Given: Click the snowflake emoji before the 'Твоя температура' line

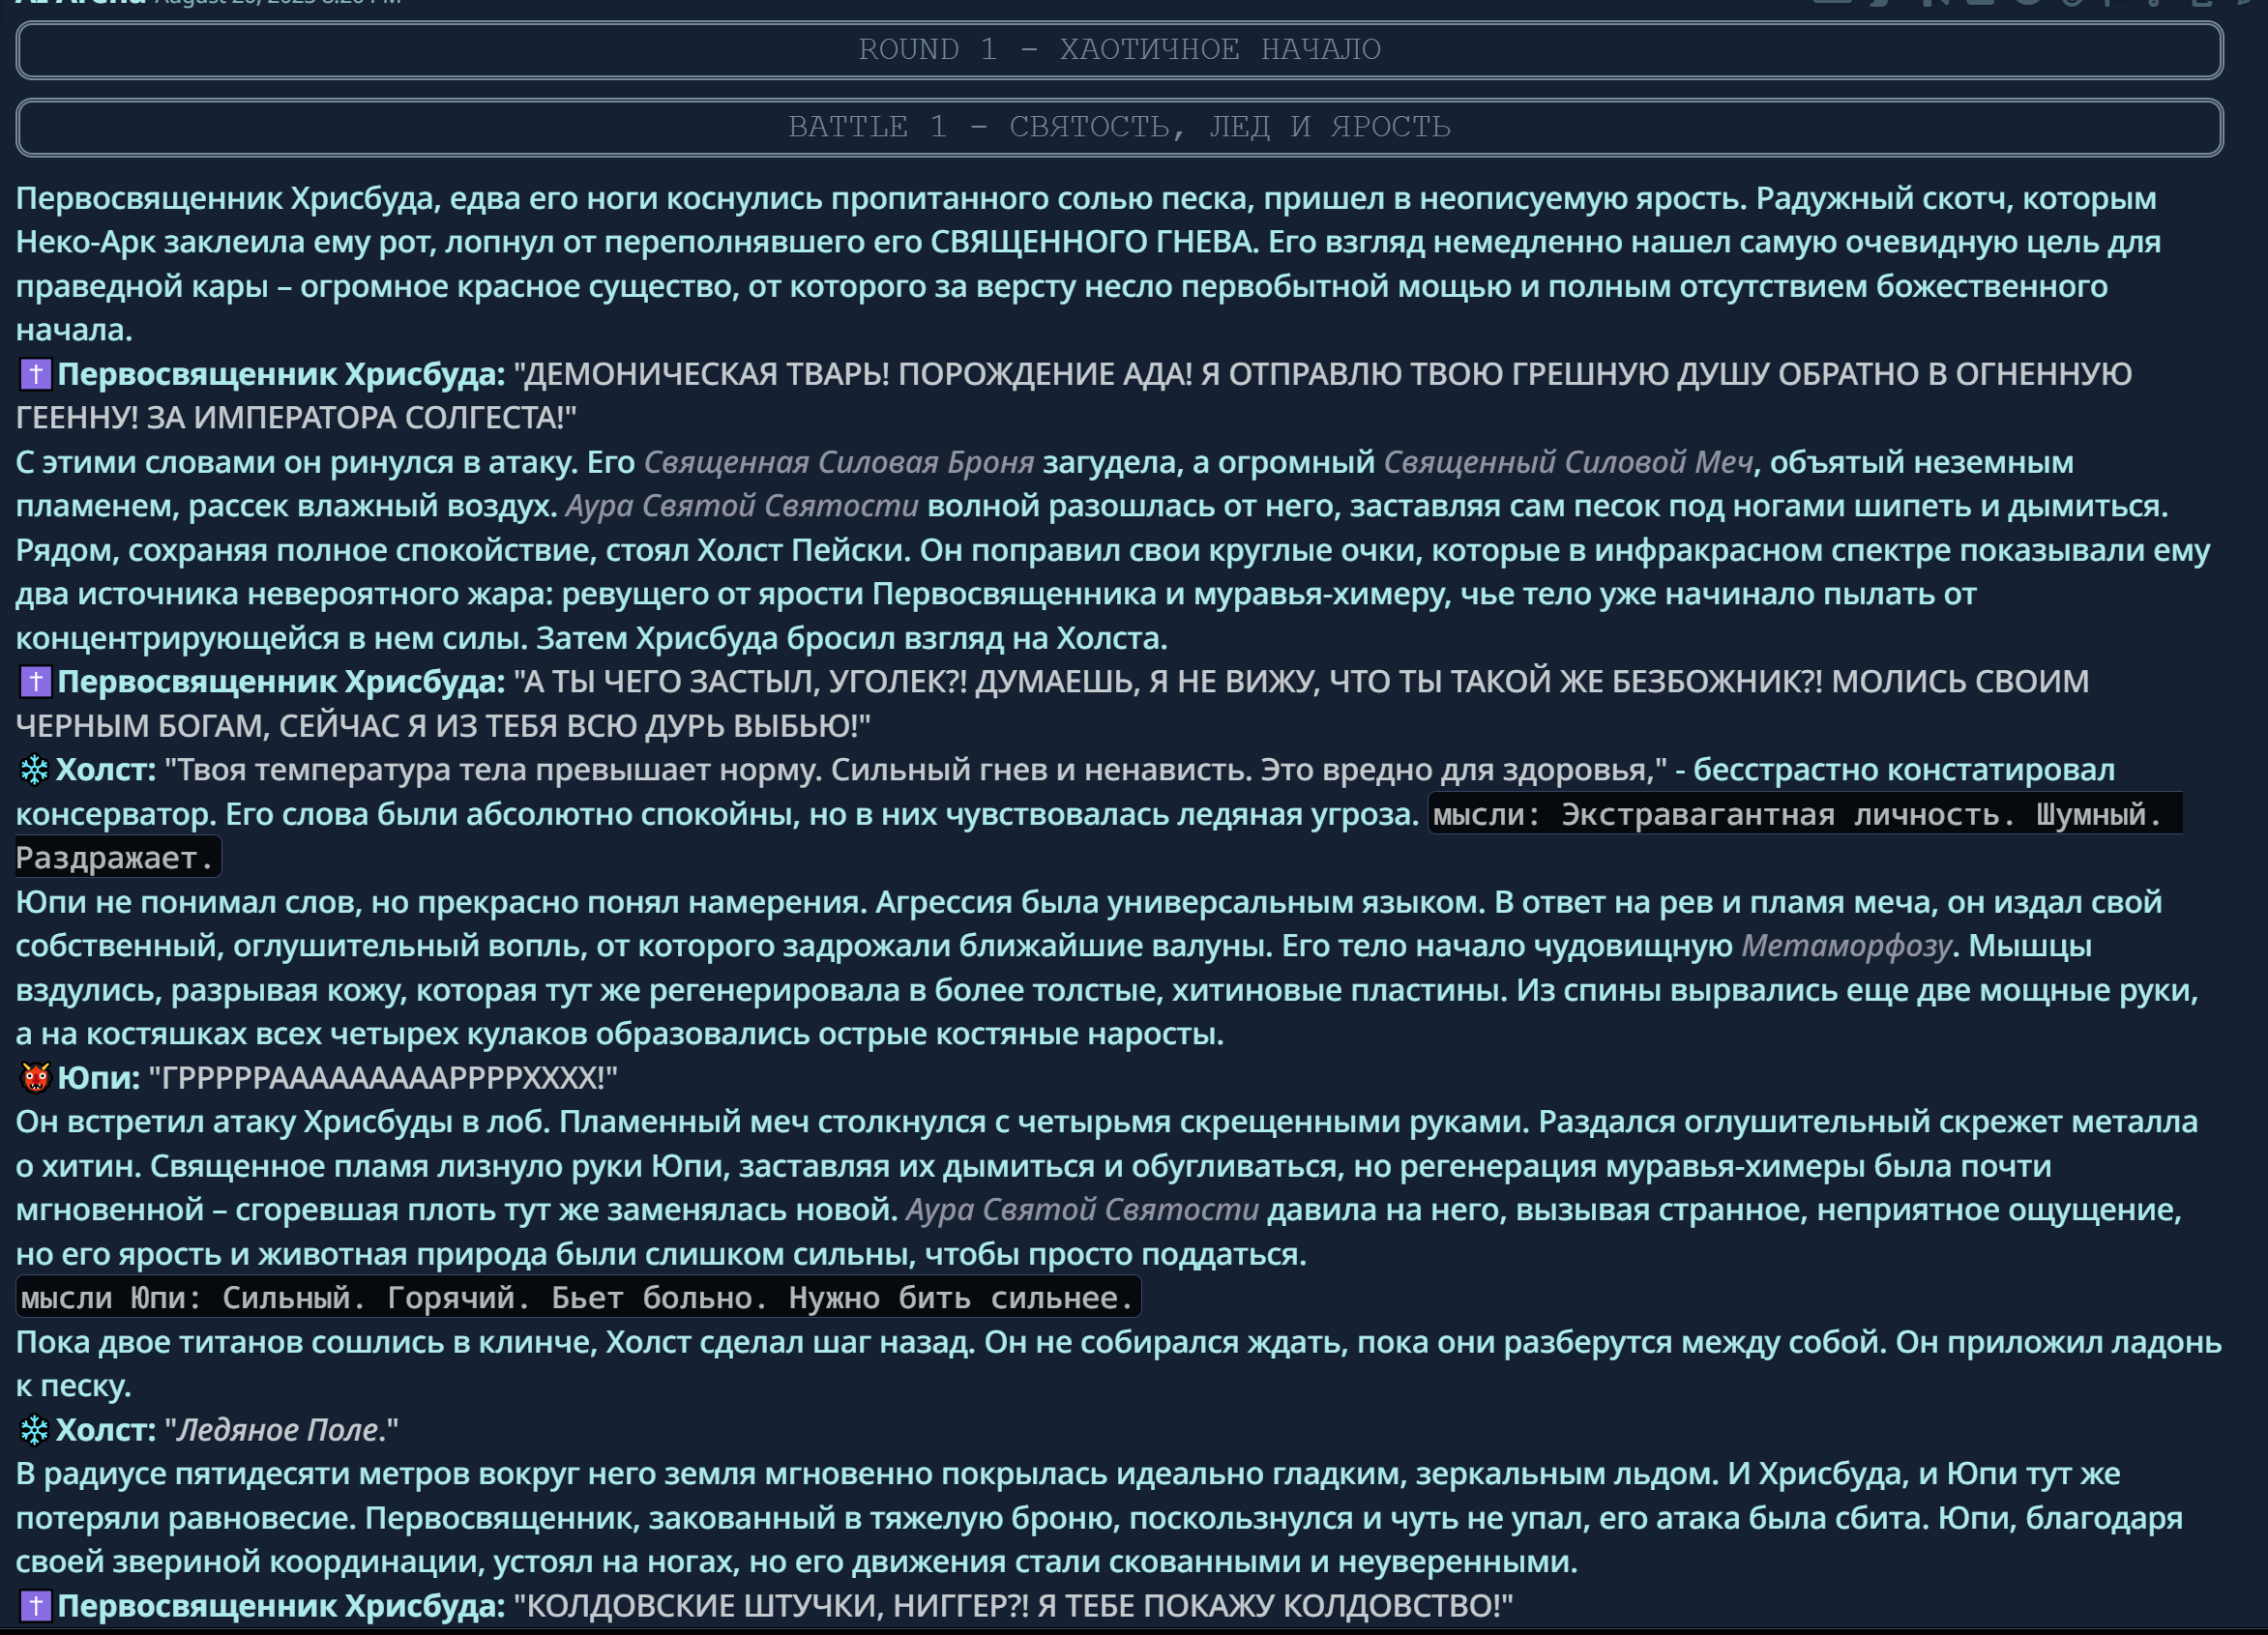Looking at the screenshot, I should tap(34, 770).
